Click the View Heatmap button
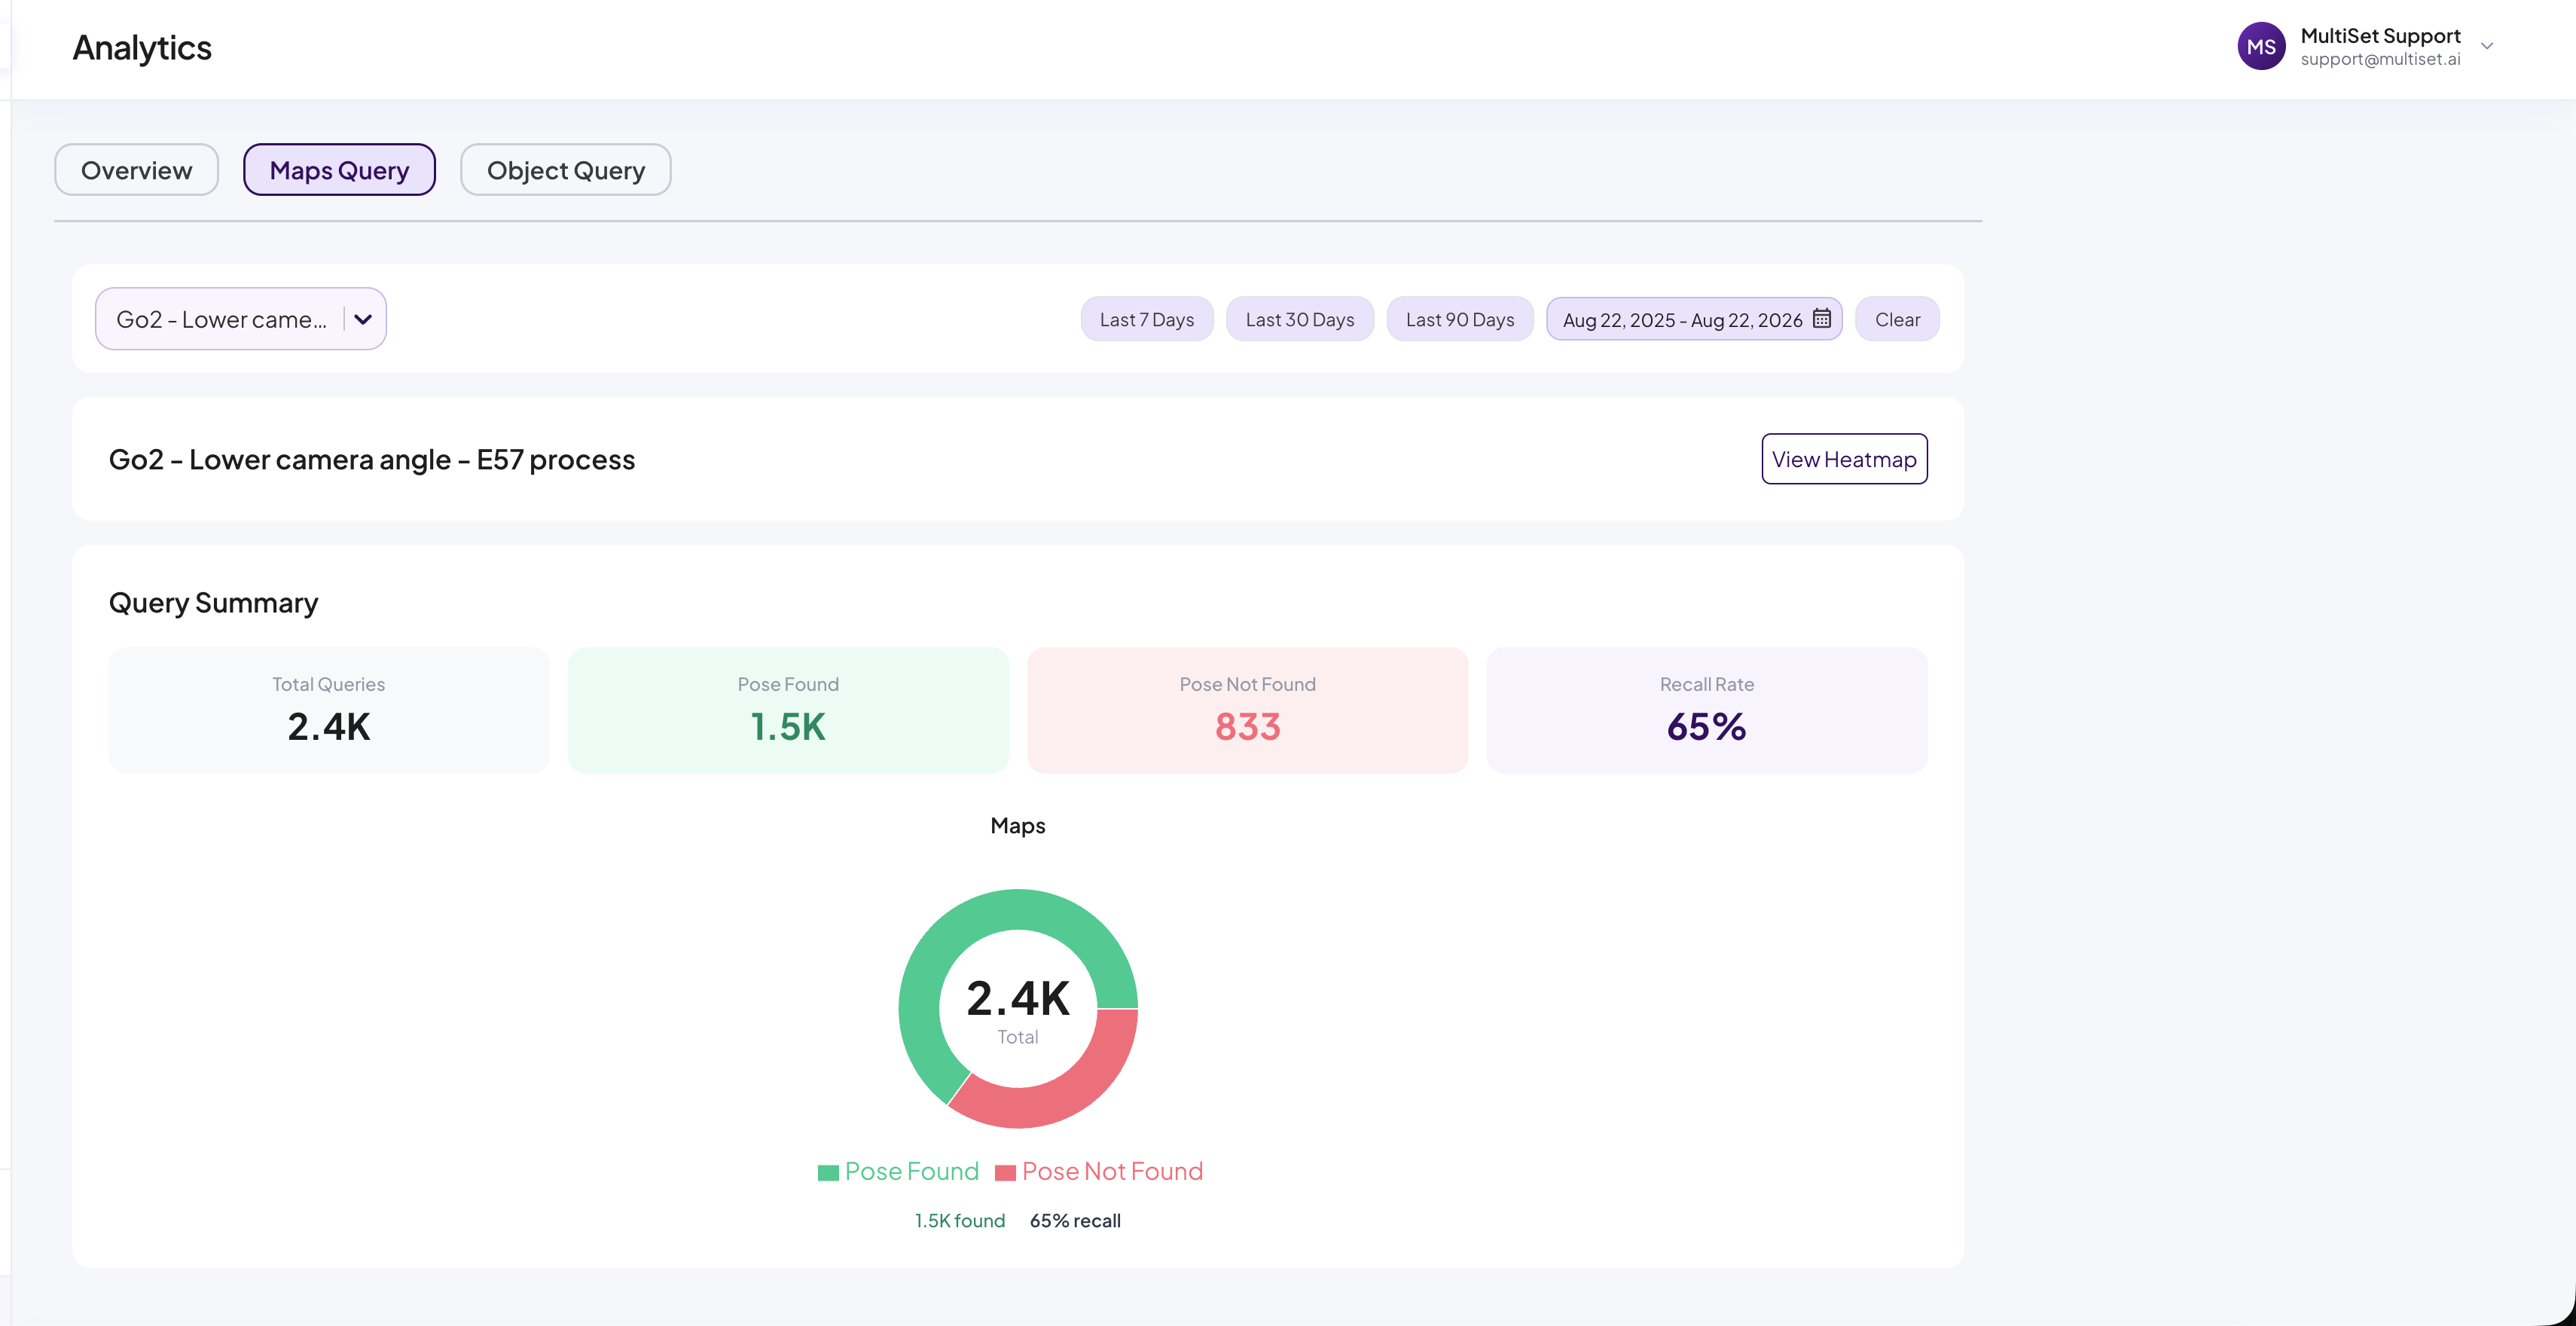This screenshot has height=1326, width=2576. (1844, 459)
